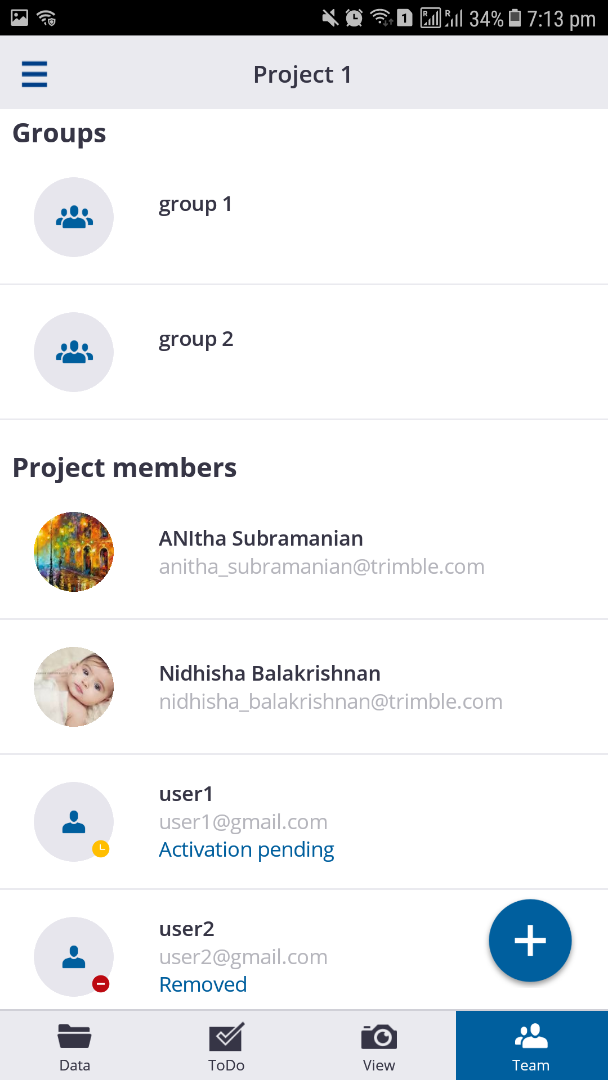Select the Team tab
Viewport: 608px width, 1080px height.
pyautogui.click(x=531, y=1046)
